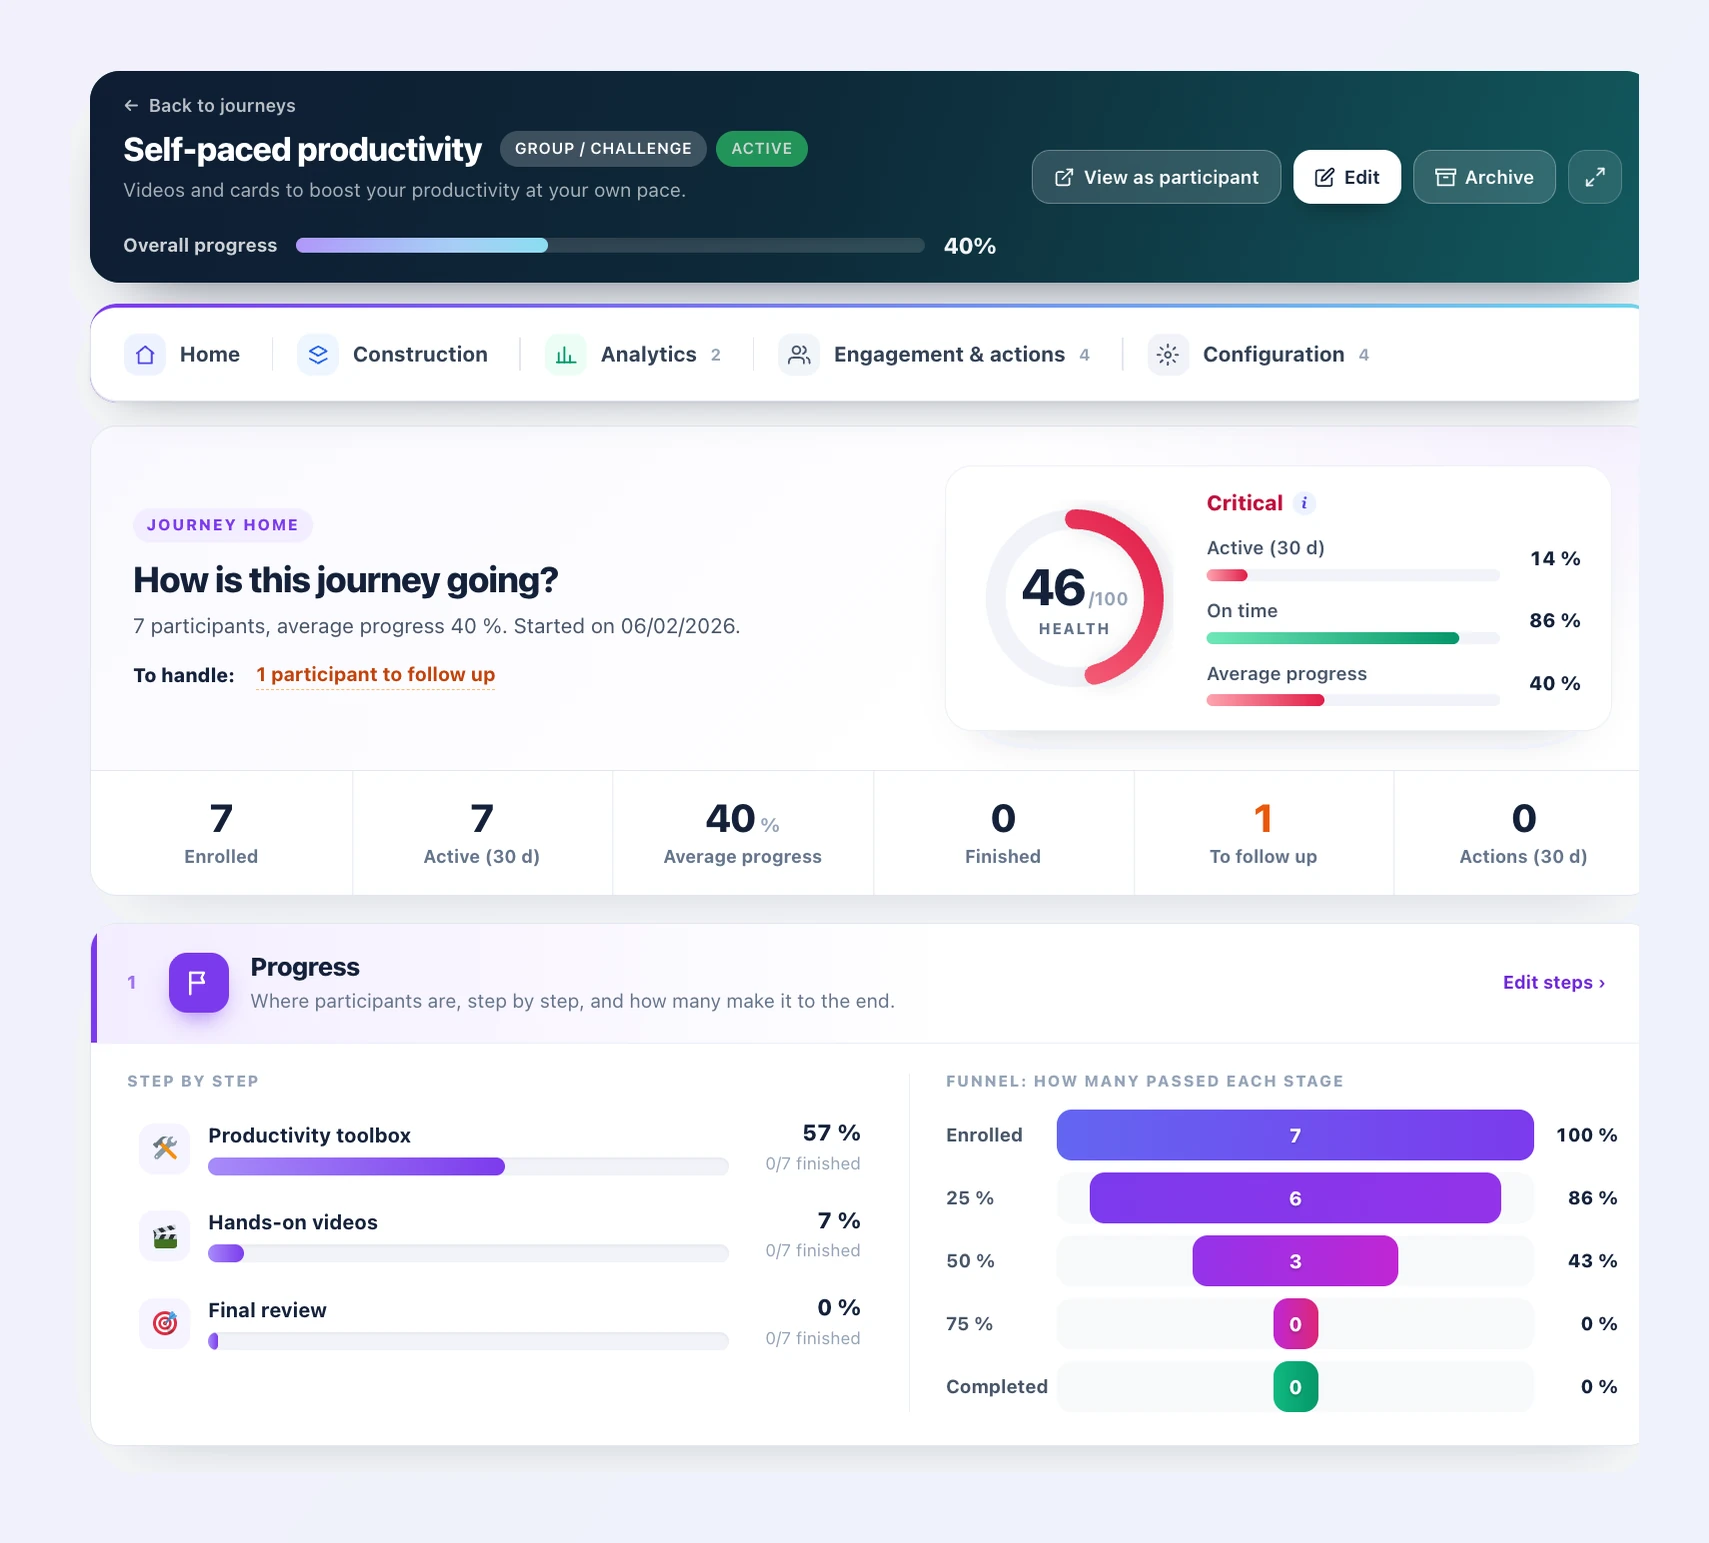The height and width of the screenshot is (1543, 1709).
Task: Click the Hands-on videos clapperboard icon
Action: (x=165, y=1236)
